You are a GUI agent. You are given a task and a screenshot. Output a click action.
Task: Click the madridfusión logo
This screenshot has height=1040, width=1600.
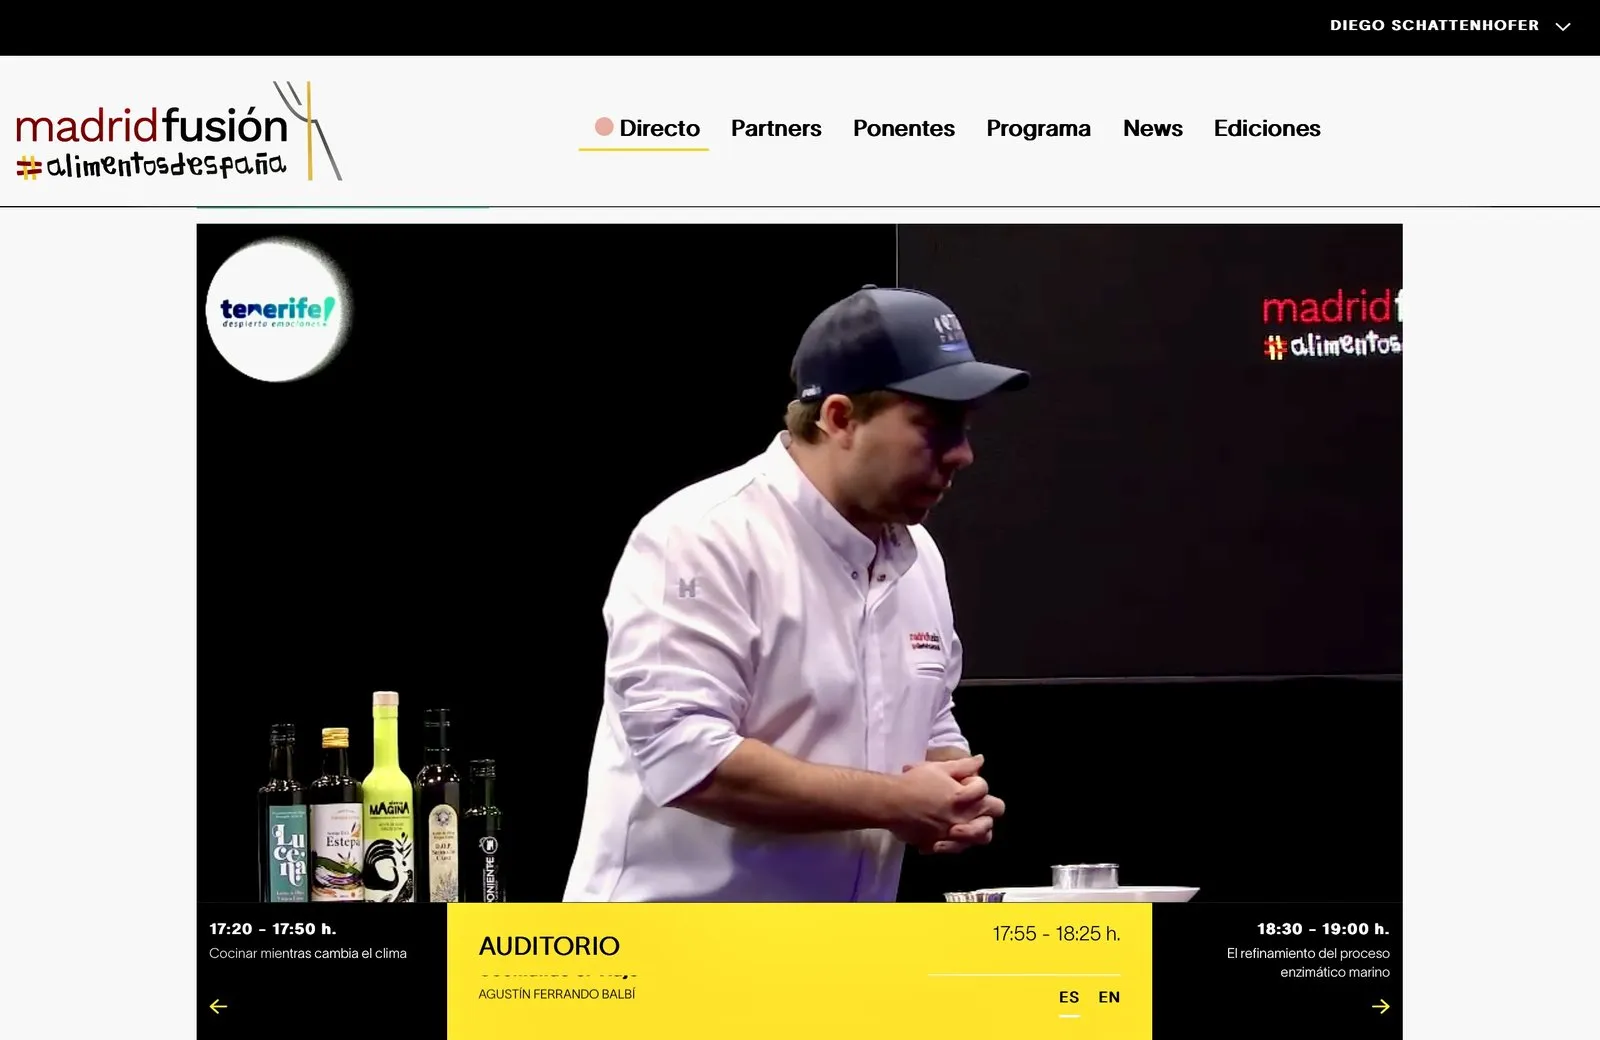(179, 131)
